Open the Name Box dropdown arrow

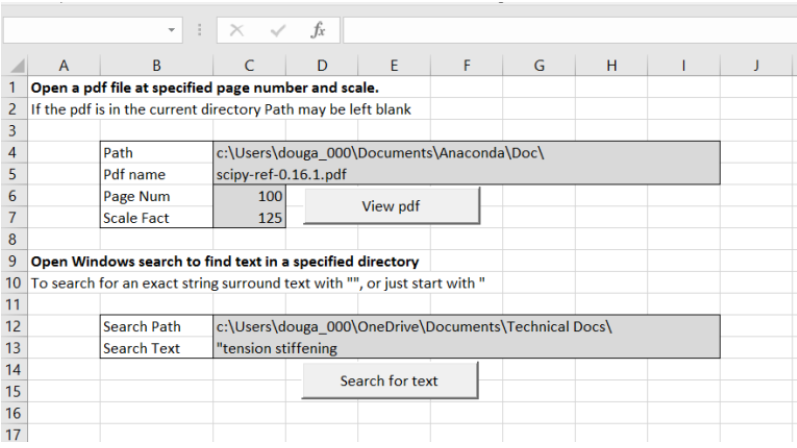[x=172, y=30]
